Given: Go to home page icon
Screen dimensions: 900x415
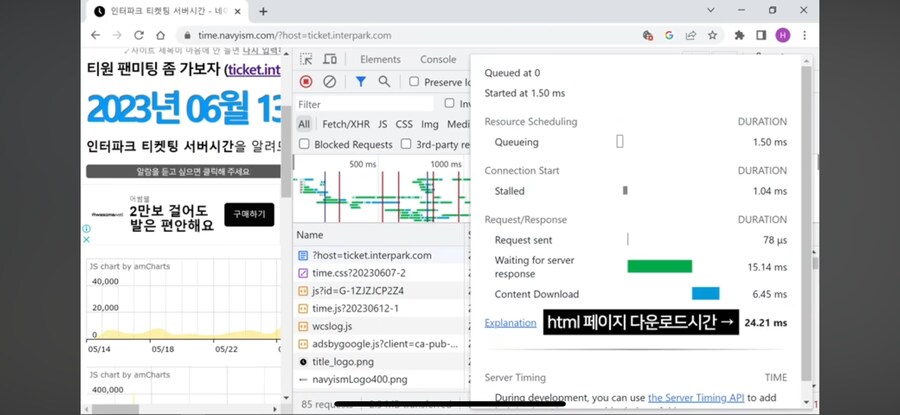Looking at the screenshot, I should point(161,35).
